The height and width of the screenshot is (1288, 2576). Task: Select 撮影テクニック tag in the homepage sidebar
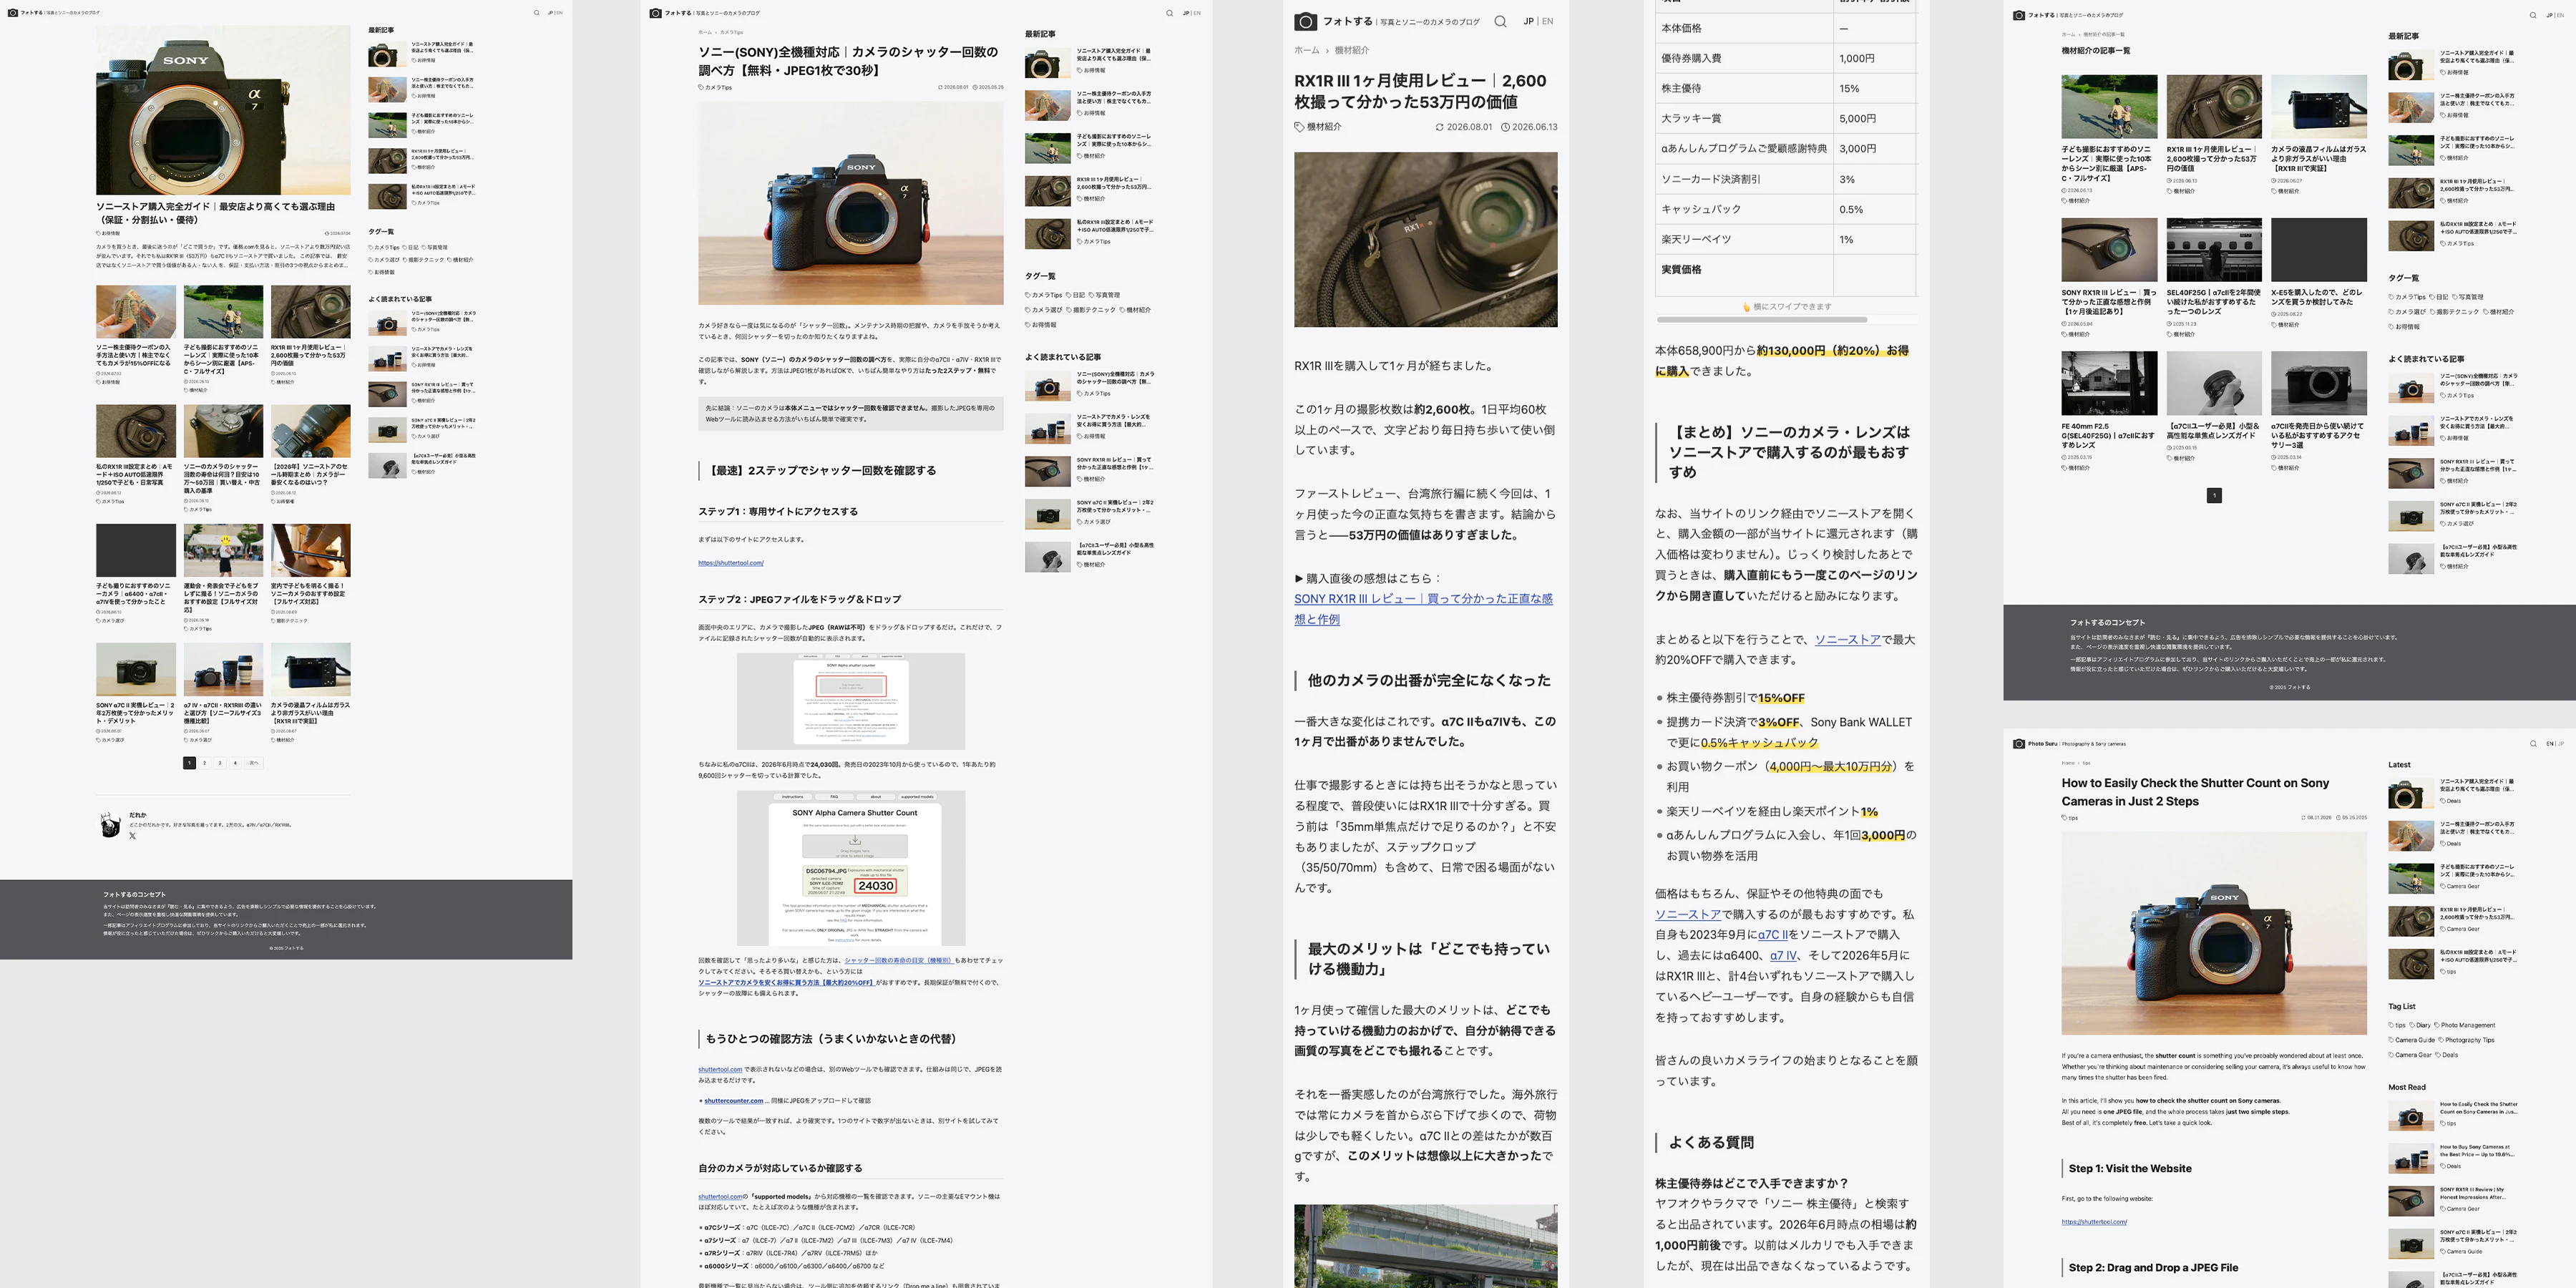(422, 260)
